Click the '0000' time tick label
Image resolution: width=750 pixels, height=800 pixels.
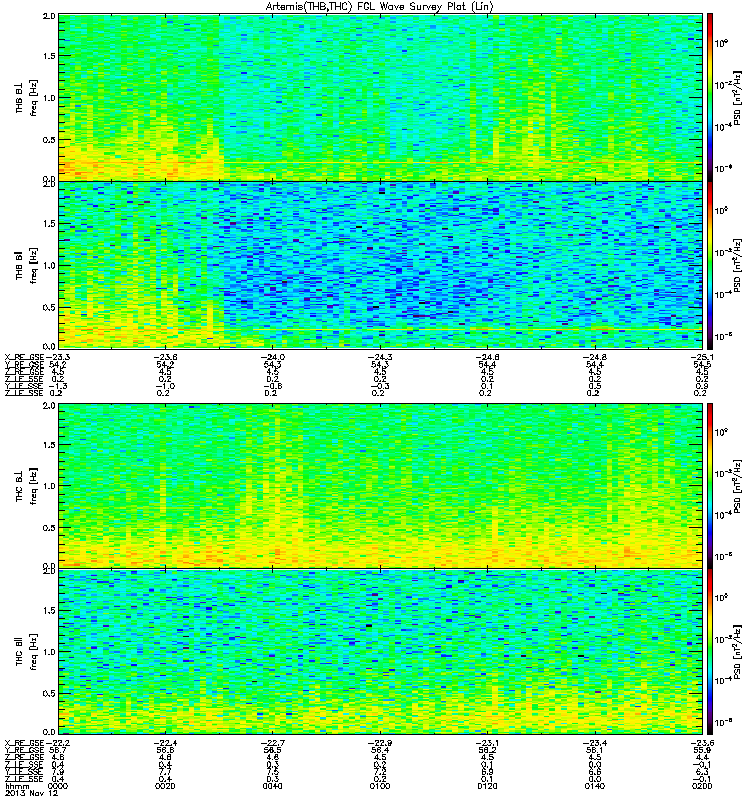pyautogui.click(x=58, y=786)
